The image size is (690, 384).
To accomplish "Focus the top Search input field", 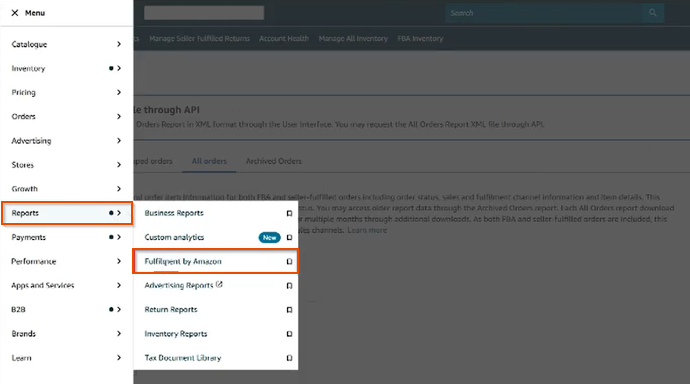I will [543, 13].
